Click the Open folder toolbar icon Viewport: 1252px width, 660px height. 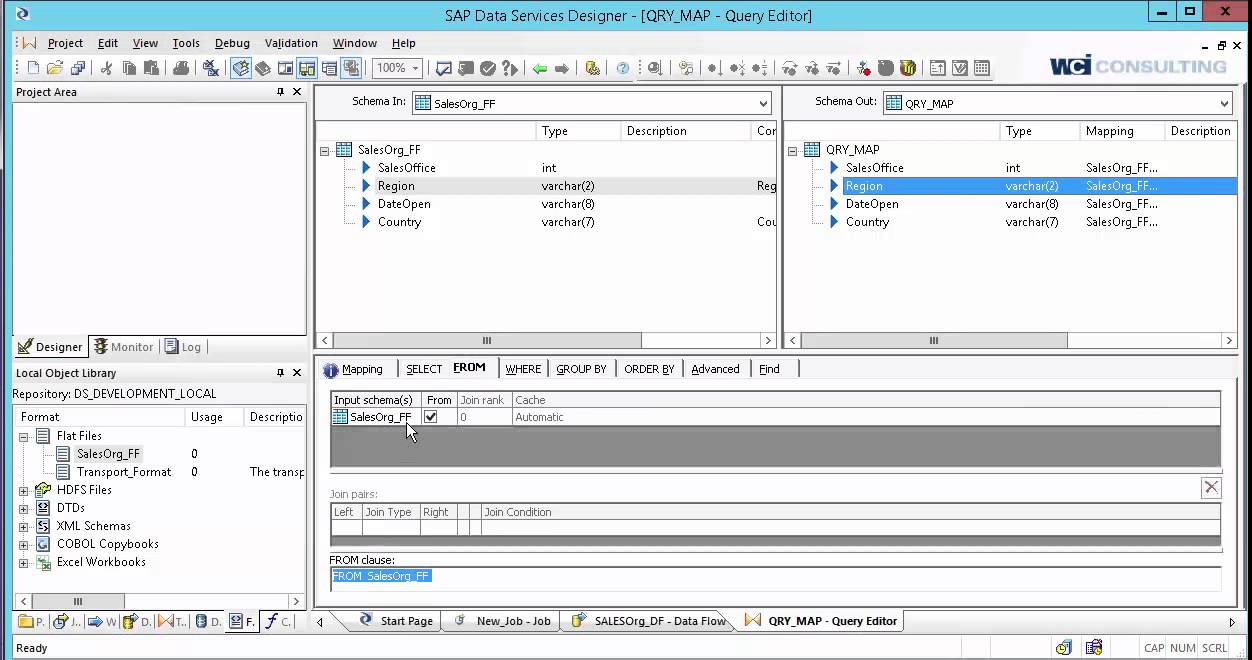54,68
